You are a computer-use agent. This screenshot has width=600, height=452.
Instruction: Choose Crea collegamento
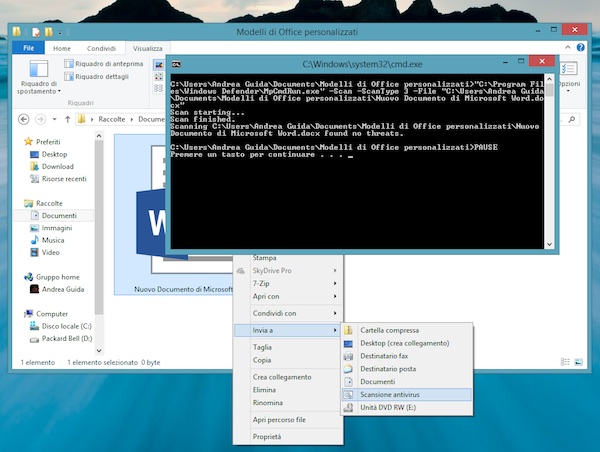(x=289, y=377)
